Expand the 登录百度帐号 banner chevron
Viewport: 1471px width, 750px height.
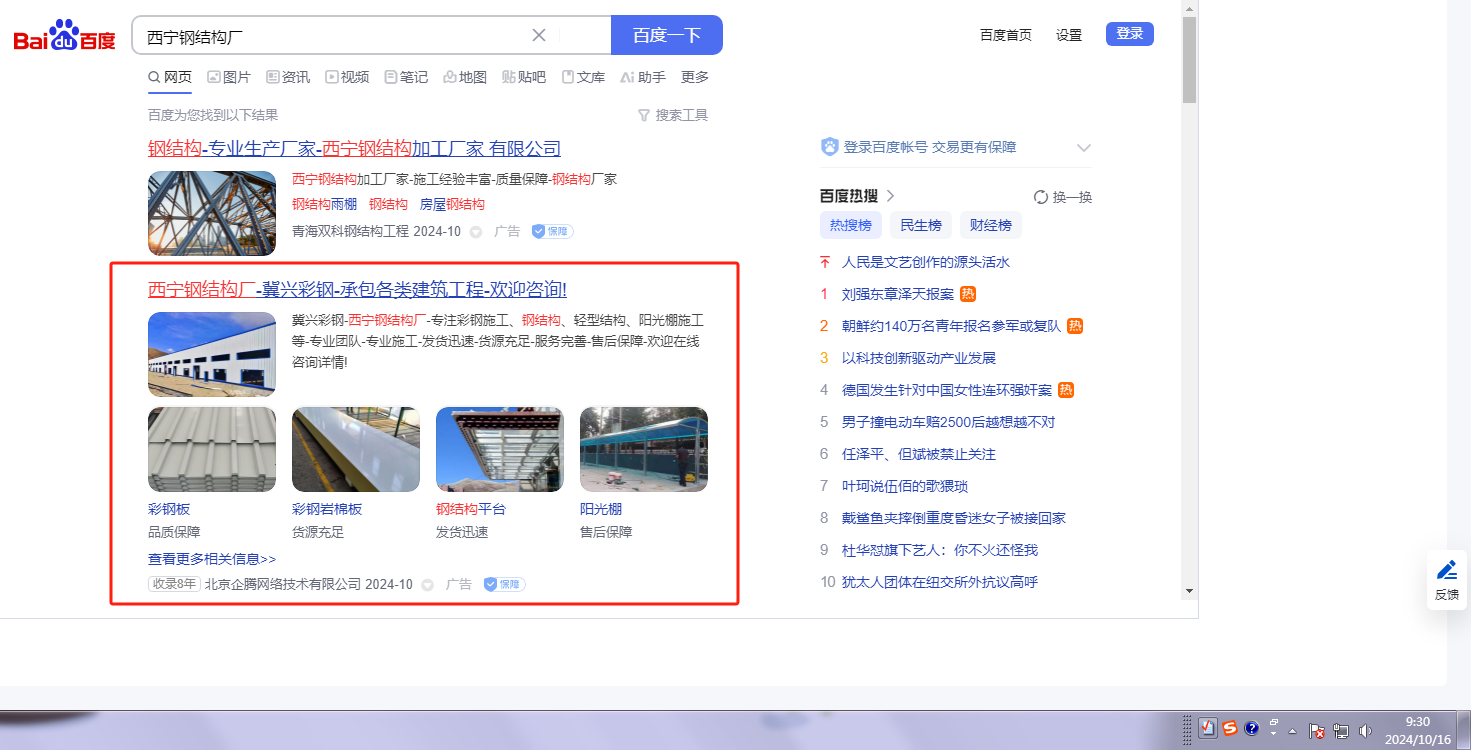1083,148
